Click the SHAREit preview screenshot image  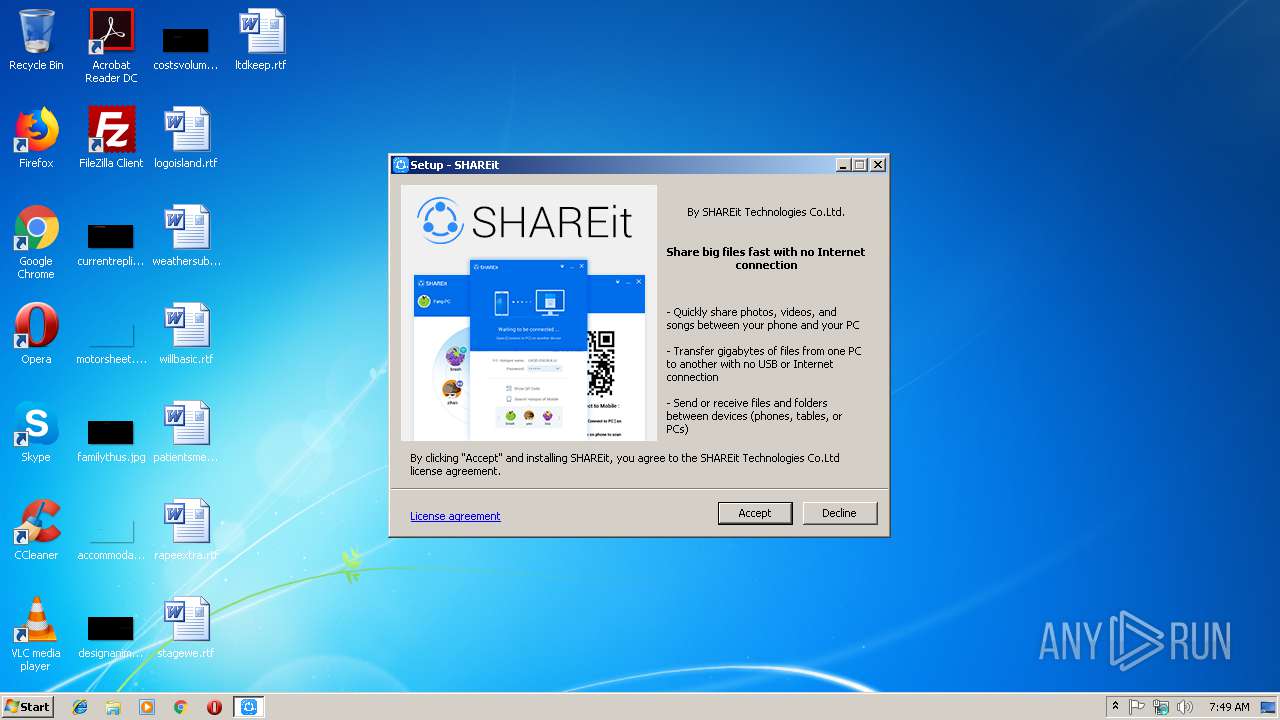(x=530, y=349)
